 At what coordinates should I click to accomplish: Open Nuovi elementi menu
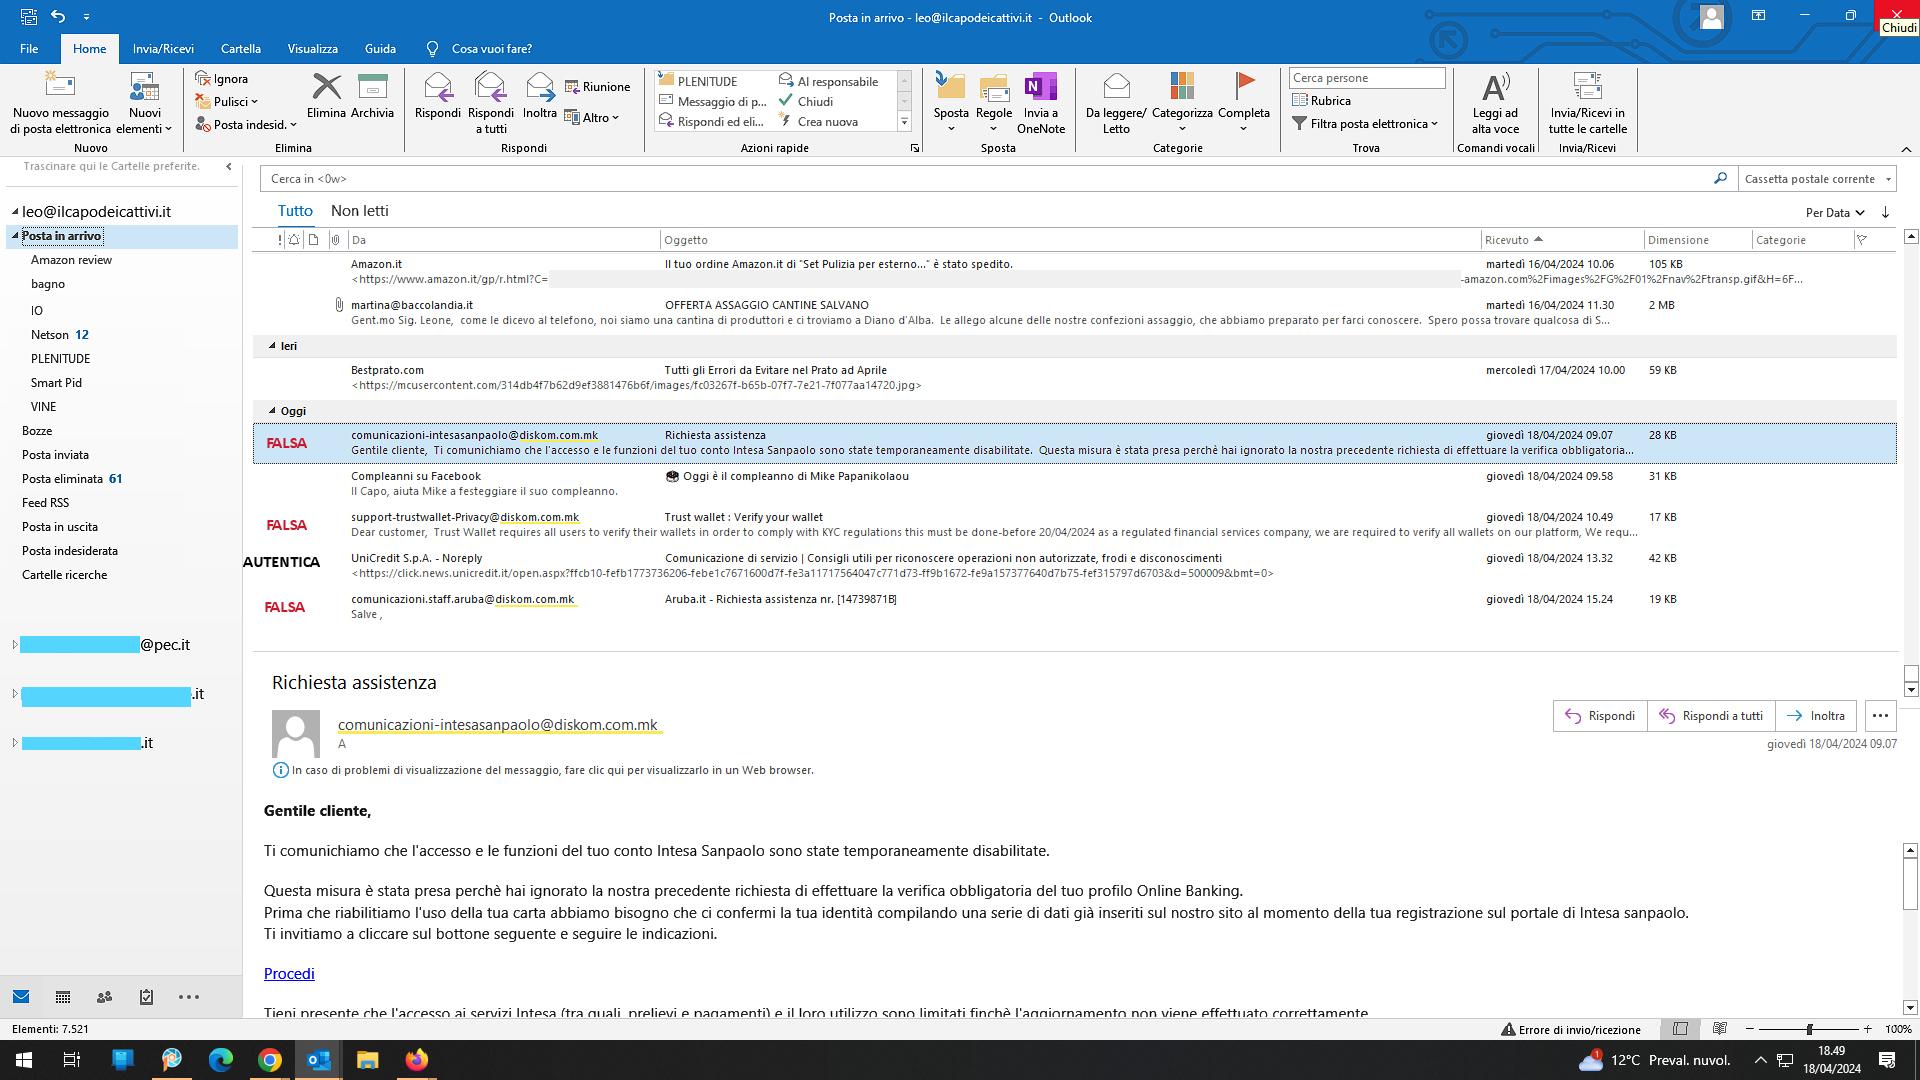tap(144, 103)
